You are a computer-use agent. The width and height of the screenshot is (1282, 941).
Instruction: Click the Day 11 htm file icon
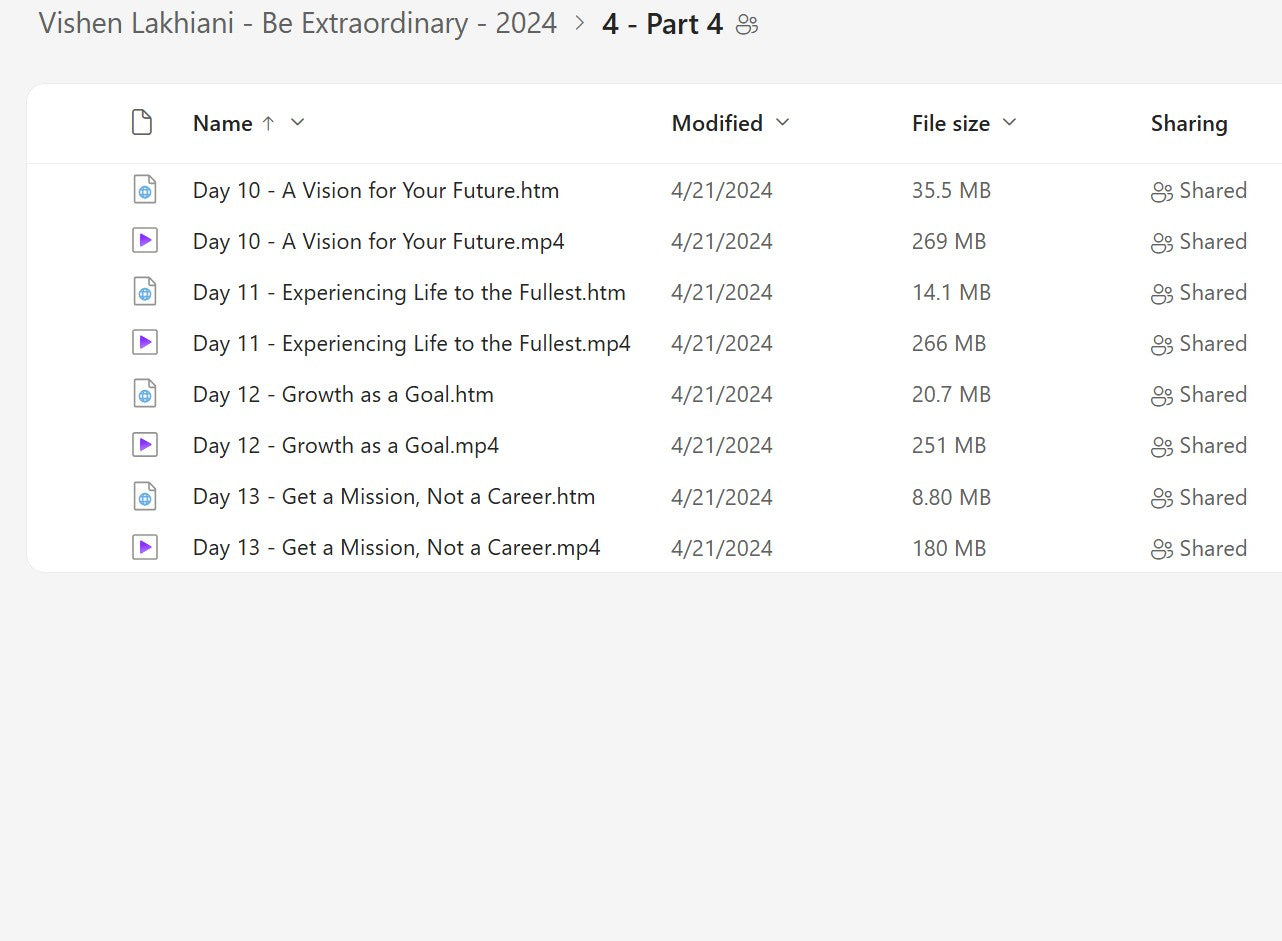point(145,292)
